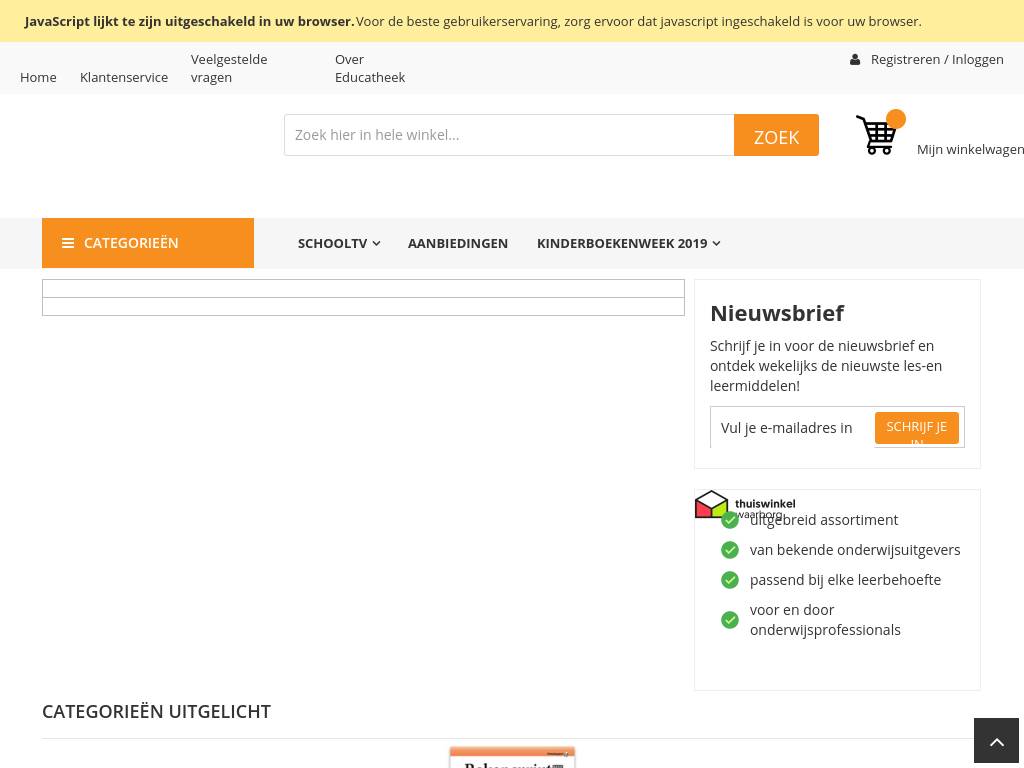The width and height of the screenshot is (1024, 768).
Task: Click the Thuiswinkel Waarborg logo
Action: click(x=745, y=505)
